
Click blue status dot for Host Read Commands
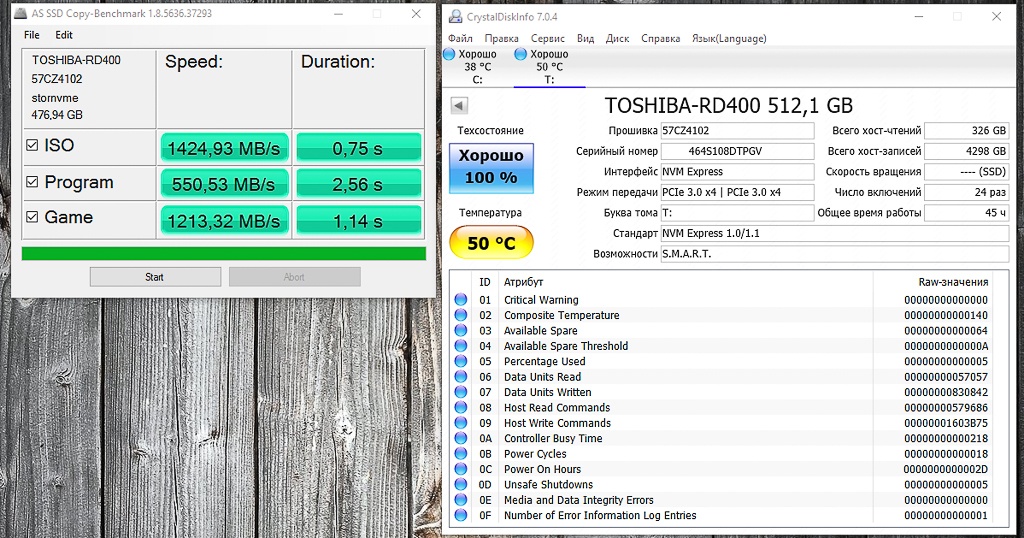461,407
